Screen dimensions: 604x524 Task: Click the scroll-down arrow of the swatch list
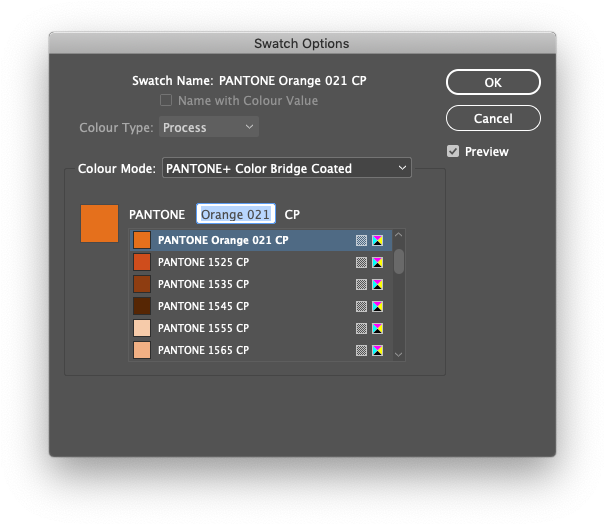(x=399, y=354)
